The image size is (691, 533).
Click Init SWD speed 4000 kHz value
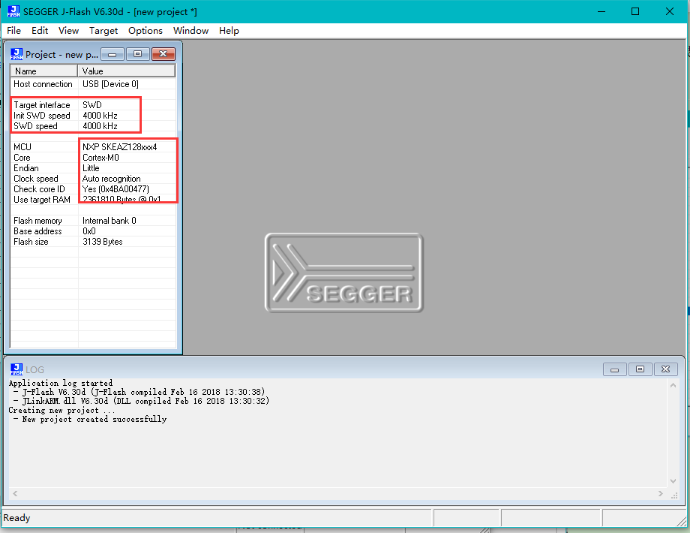pos(100,116)
